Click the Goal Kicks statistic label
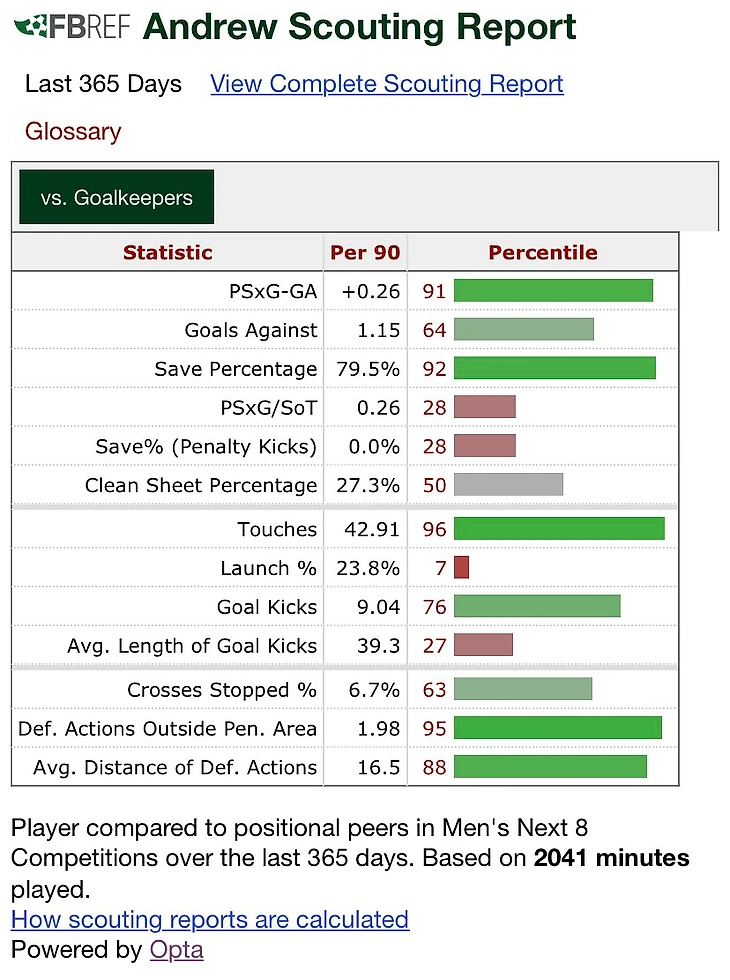The image size is (730, 980). 267,607
